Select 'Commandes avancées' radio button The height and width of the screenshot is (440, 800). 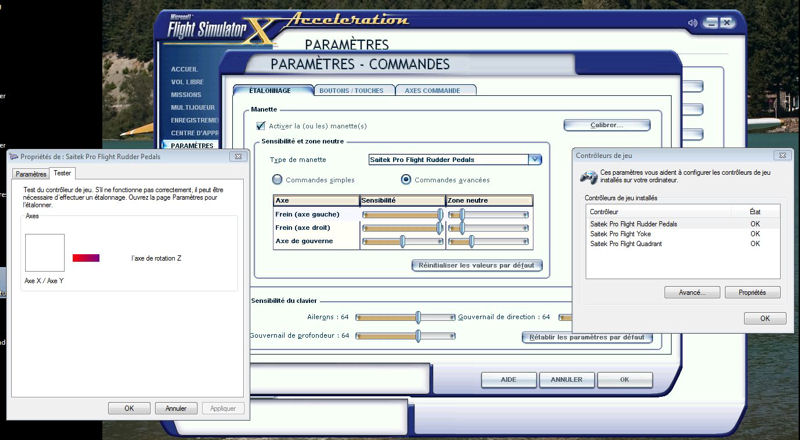tap(406, 180)
